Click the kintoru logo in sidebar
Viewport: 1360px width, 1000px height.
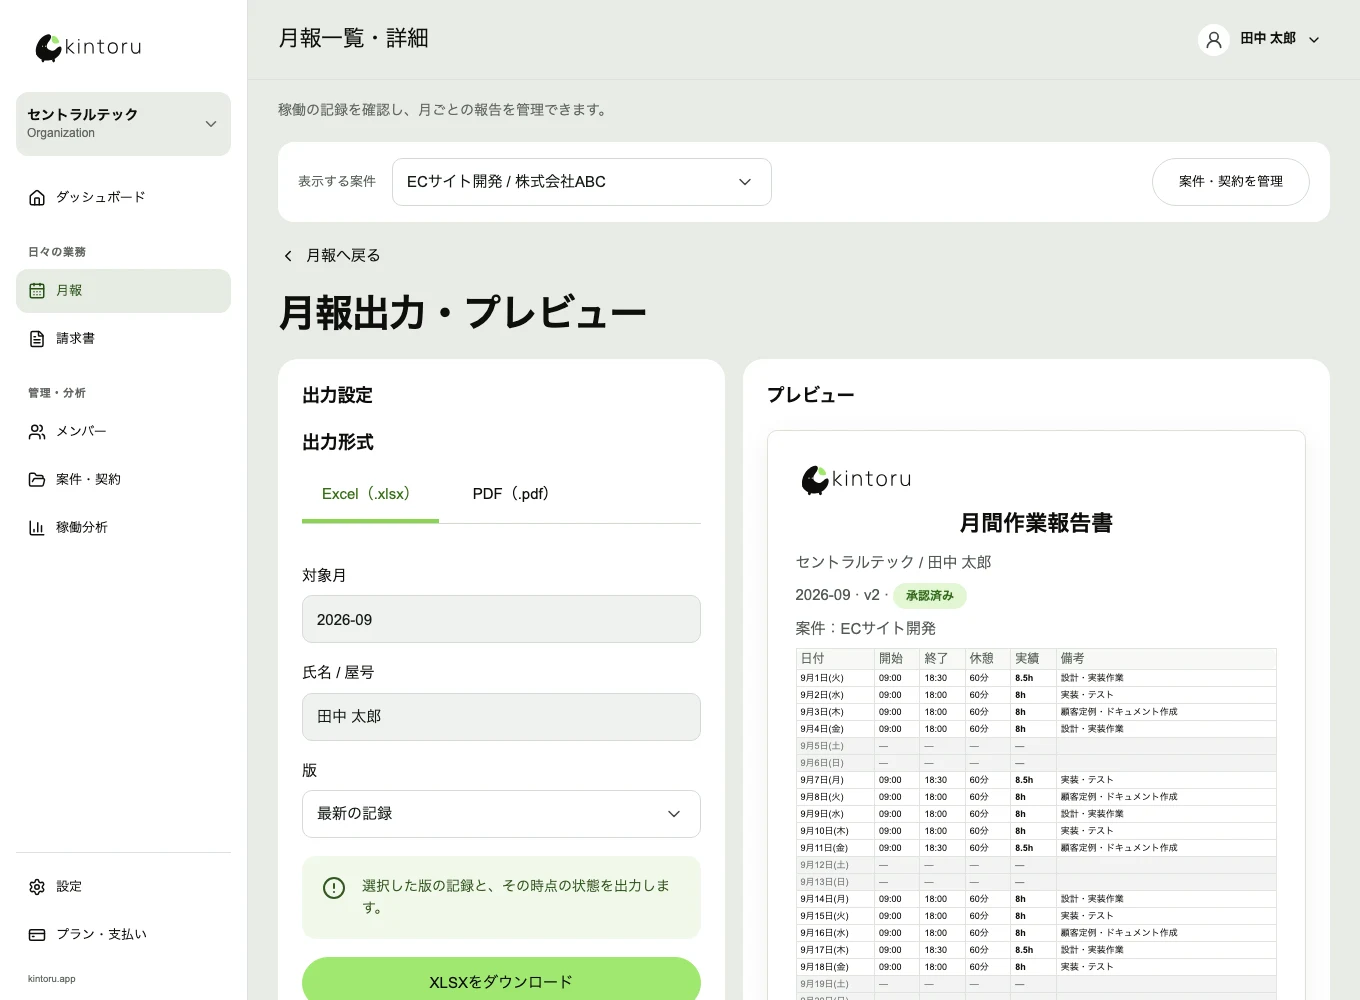(x=88, y=47)
